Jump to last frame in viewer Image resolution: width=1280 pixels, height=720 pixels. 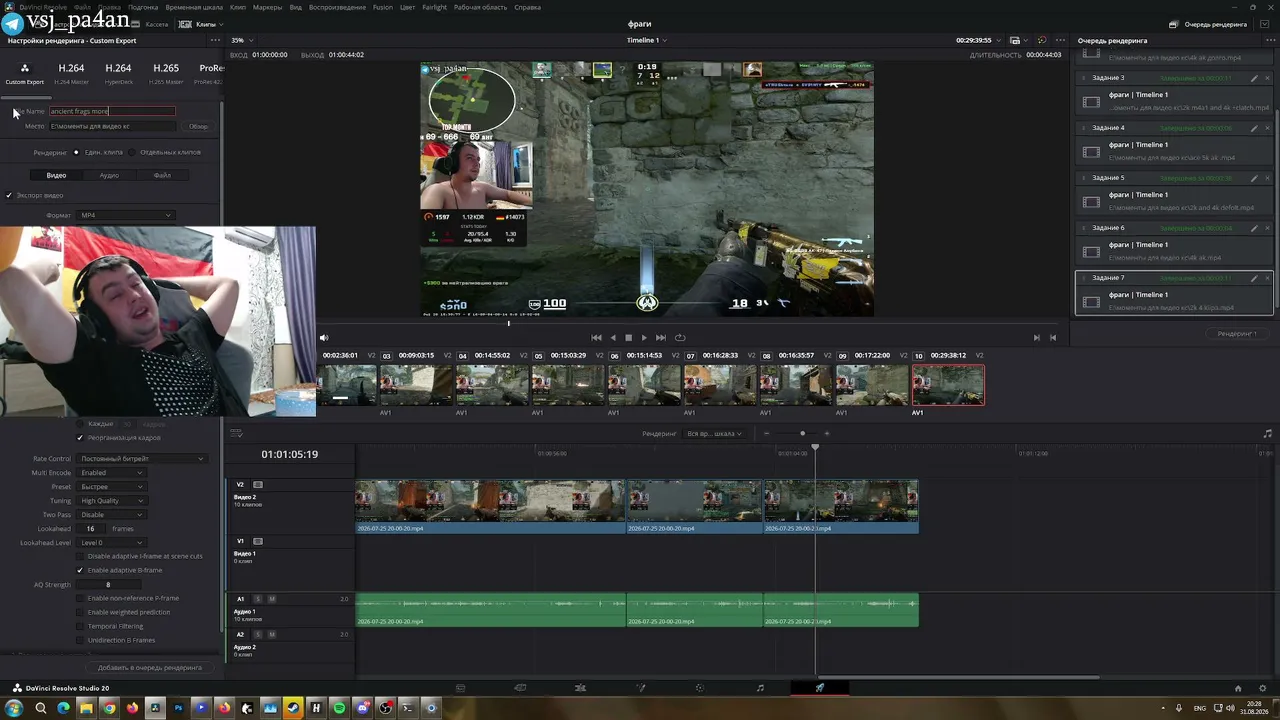[661, 338]
